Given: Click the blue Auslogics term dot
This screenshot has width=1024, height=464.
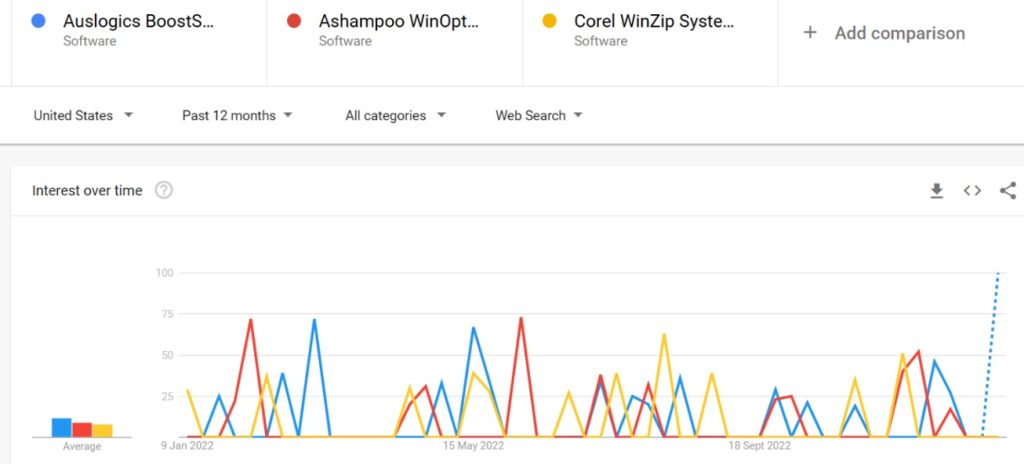Looking at the screenshot, I should [x=38, y=21].
